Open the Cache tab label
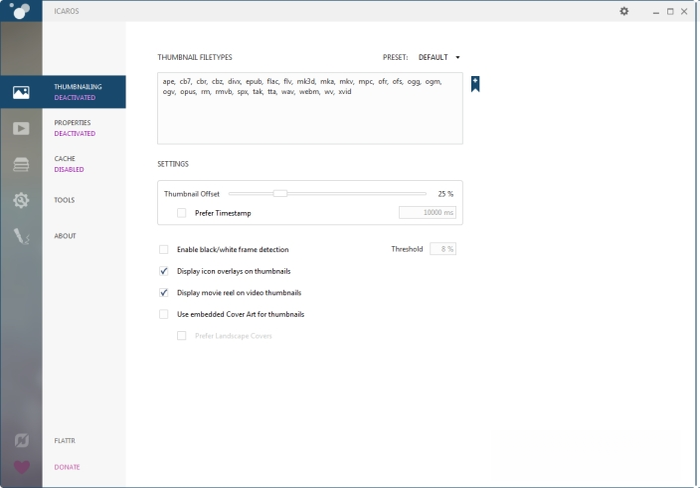Image resolution: width=700 pixels, height=488 pixels. 65,158
